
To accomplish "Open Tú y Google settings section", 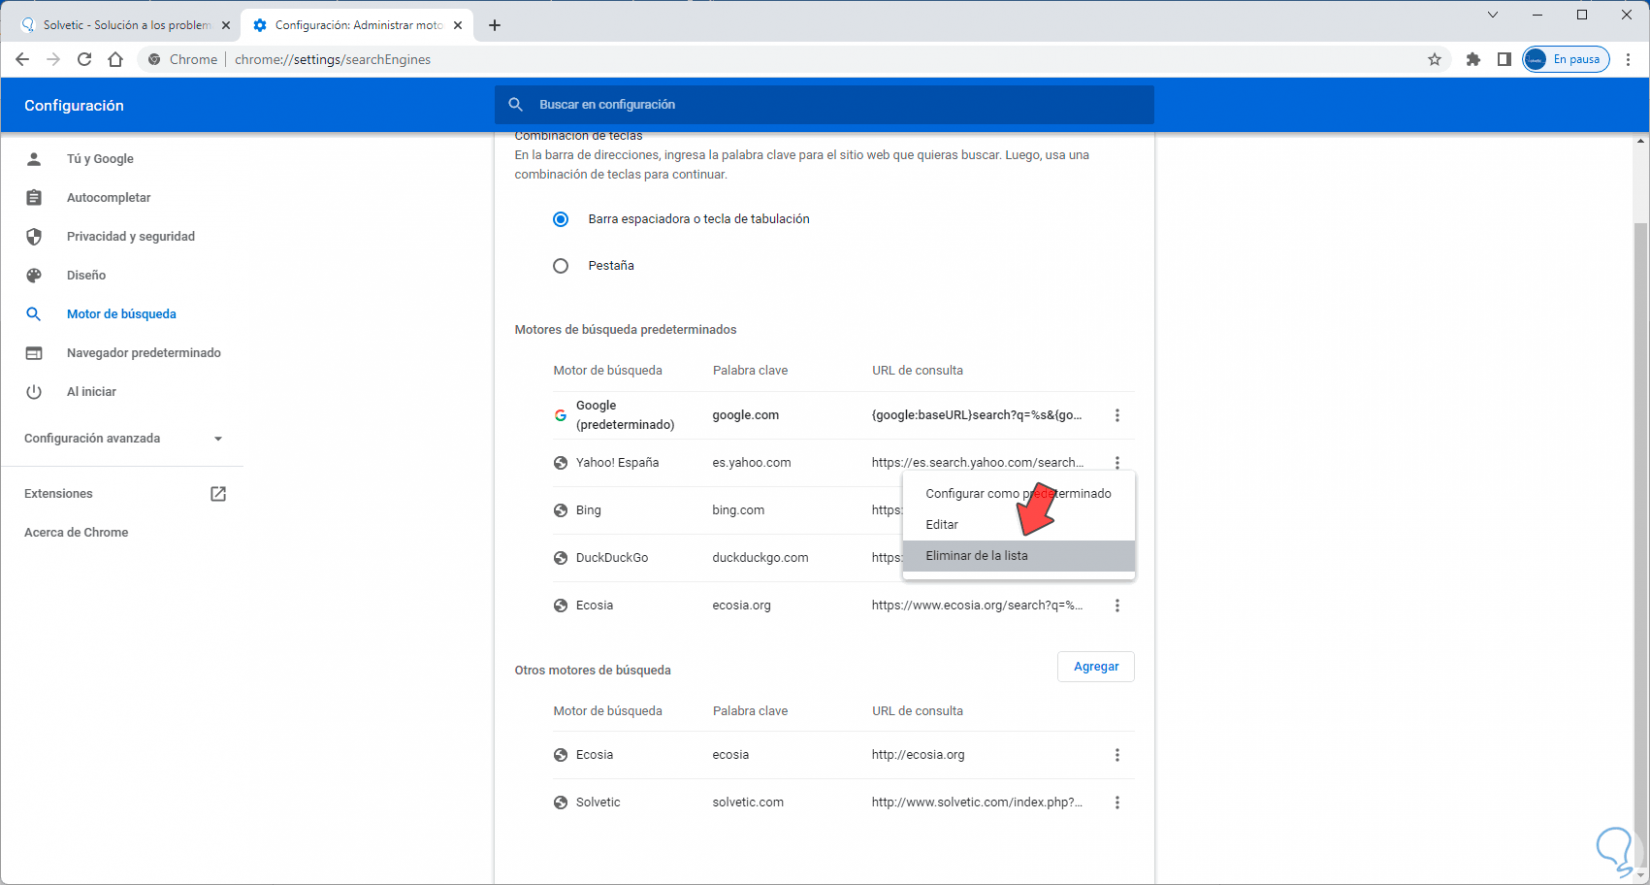I will point(100,159).
